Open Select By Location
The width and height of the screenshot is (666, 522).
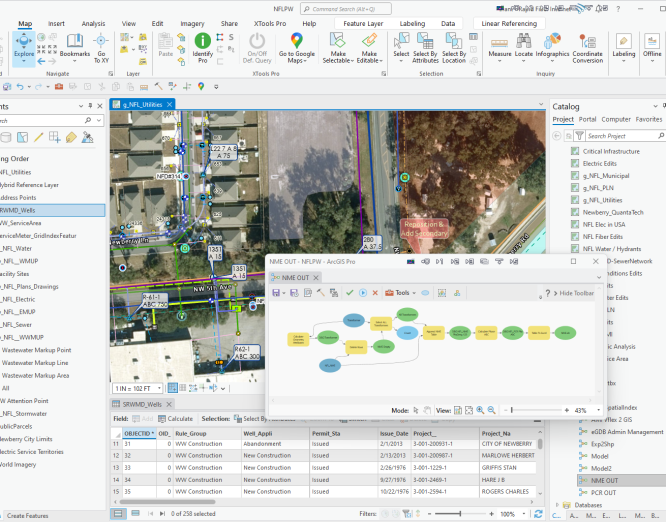tap(454, 48)
